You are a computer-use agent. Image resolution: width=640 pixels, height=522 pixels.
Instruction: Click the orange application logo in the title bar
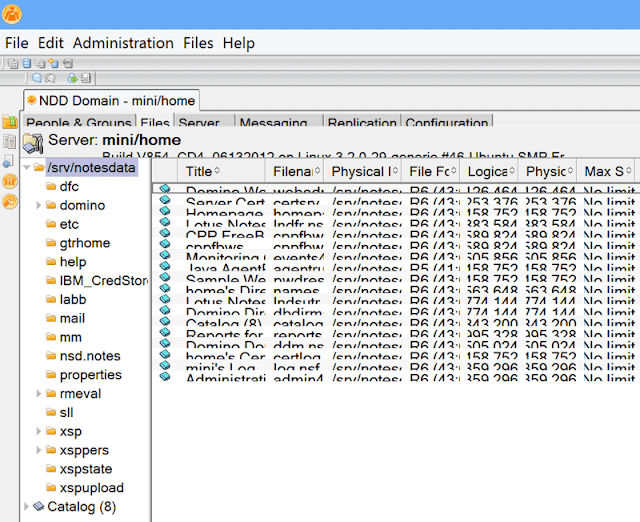pos(12,14)
